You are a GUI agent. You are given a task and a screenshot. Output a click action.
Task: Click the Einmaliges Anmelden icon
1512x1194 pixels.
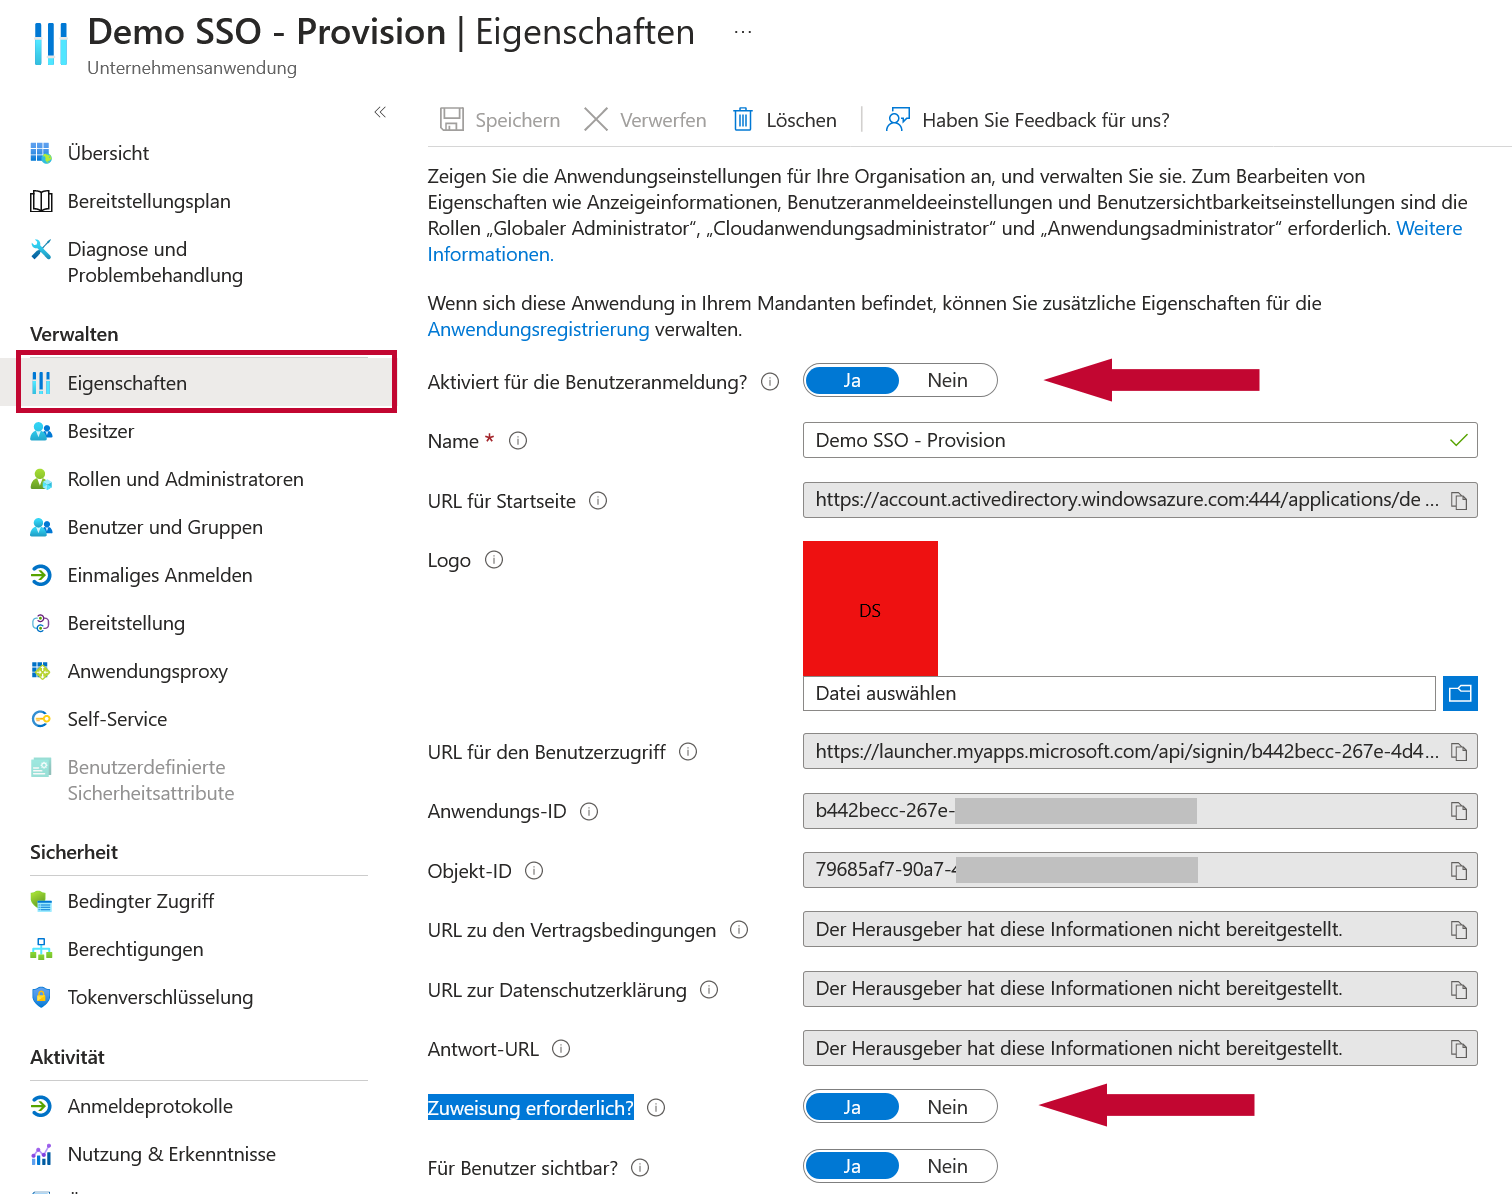41,575
